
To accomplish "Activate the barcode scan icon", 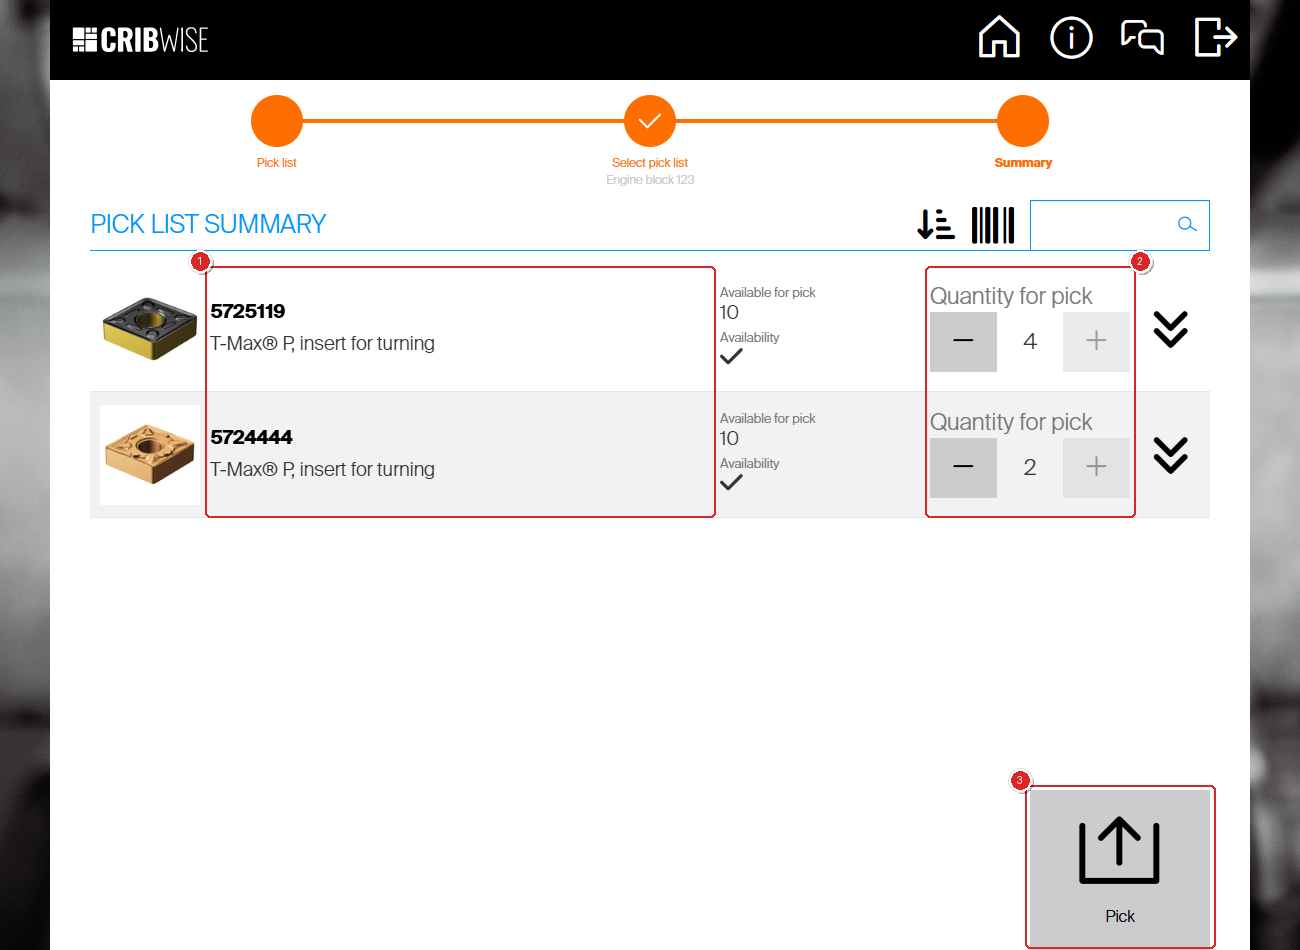I will pos(993,225).
